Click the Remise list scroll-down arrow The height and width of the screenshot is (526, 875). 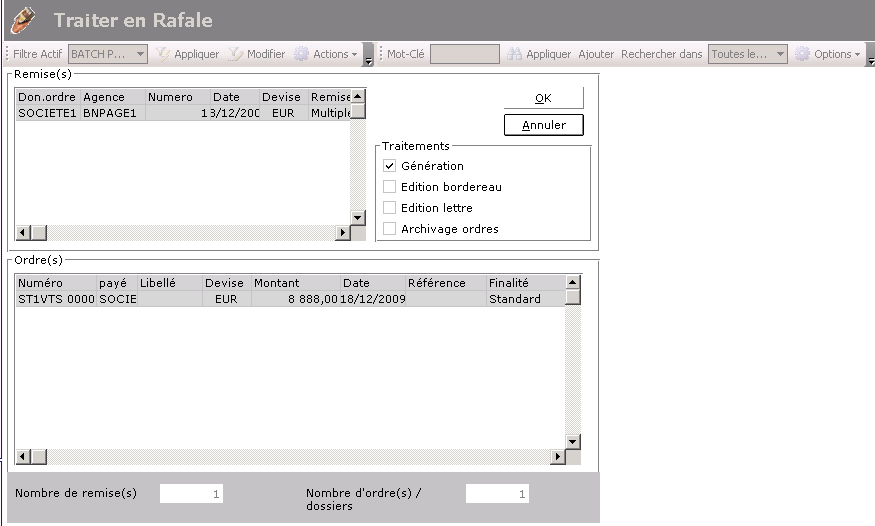coord(357,217)
